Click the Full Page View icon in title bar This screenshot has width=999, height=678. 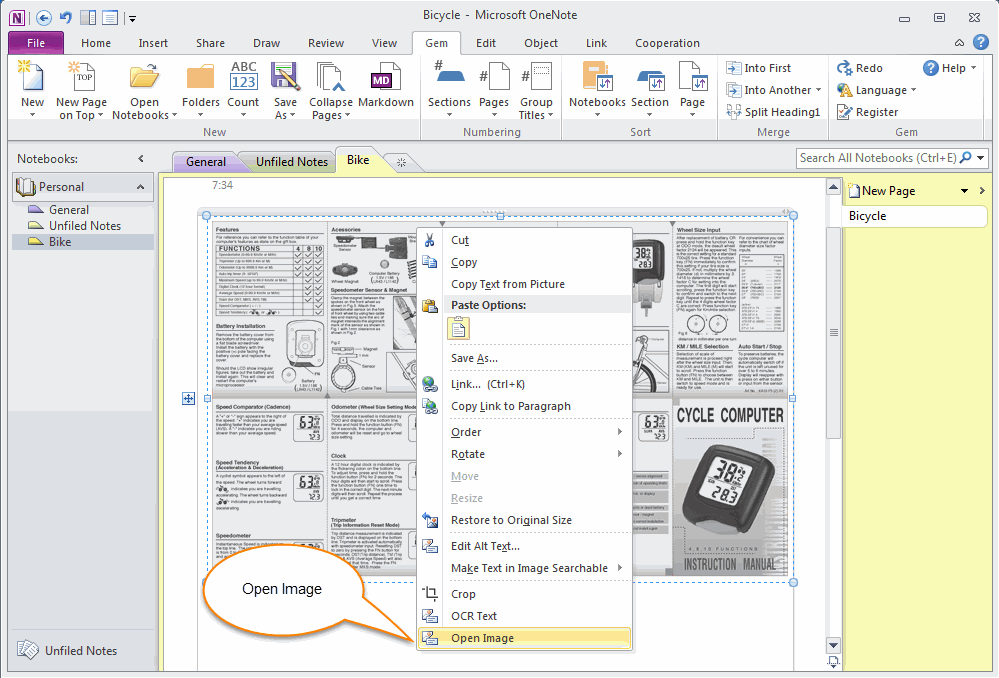110,18
